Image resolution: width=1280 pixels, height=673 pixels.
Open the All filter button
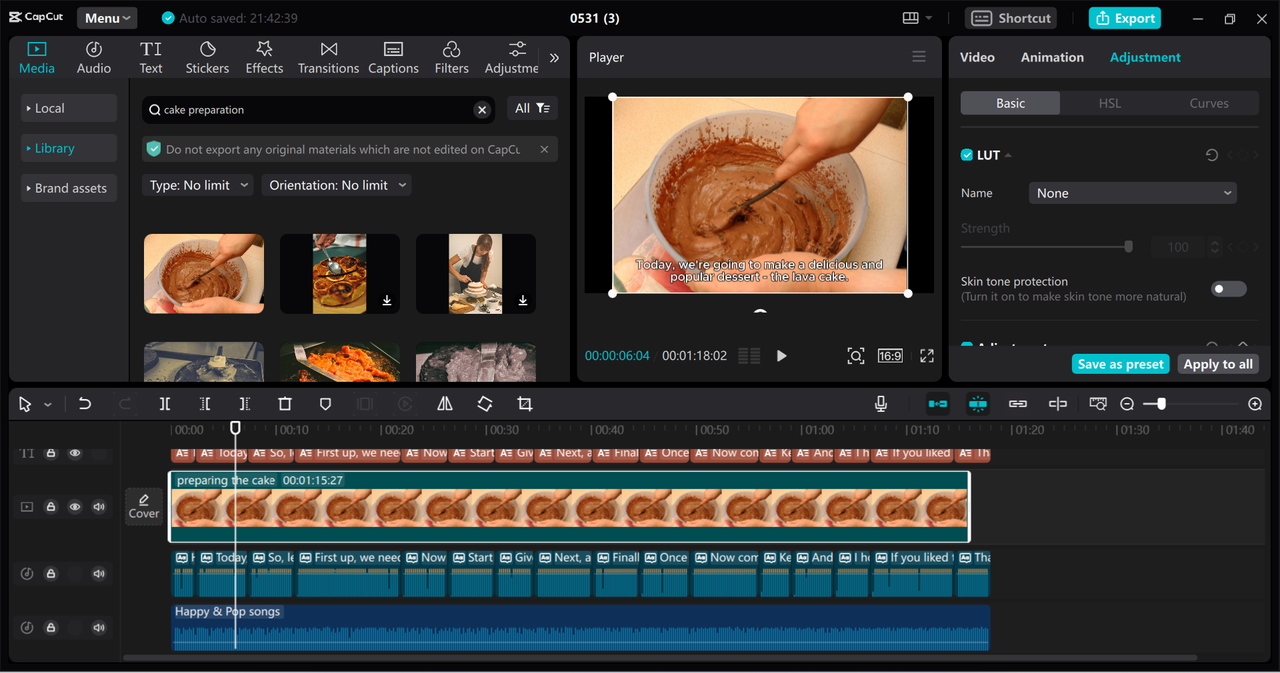(532, 108)
